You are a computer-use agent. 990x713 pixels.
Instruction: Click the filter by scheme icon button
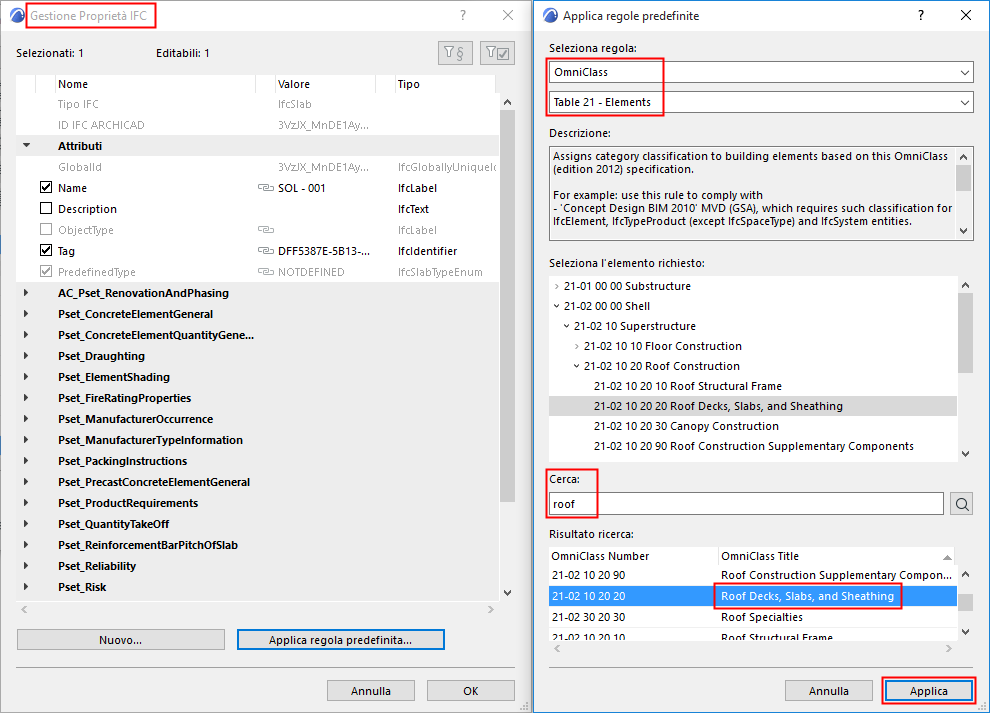coord(455,53)
